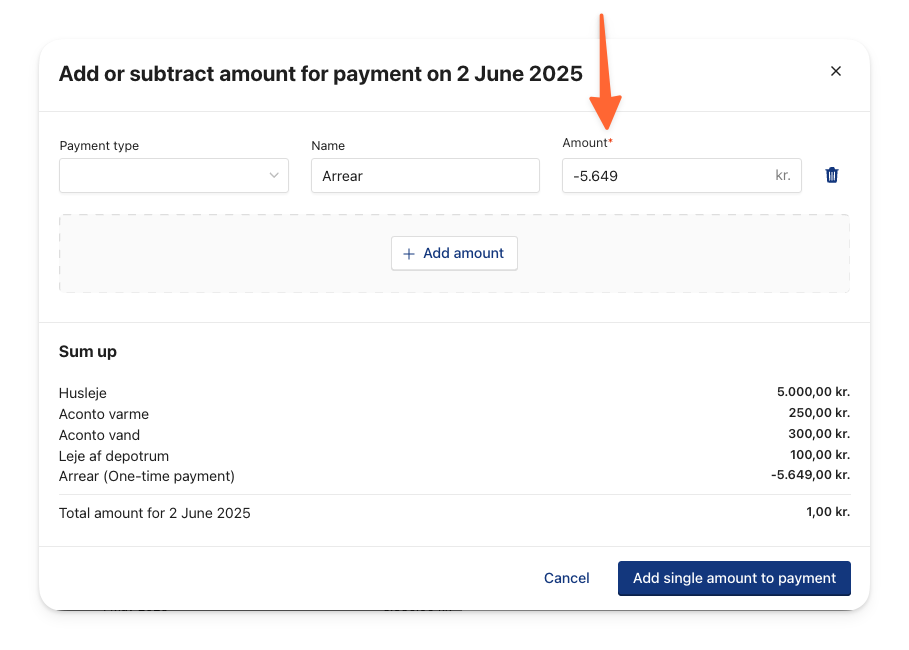Select the Aconto vand summary line
909x650 pixels.
454,434
